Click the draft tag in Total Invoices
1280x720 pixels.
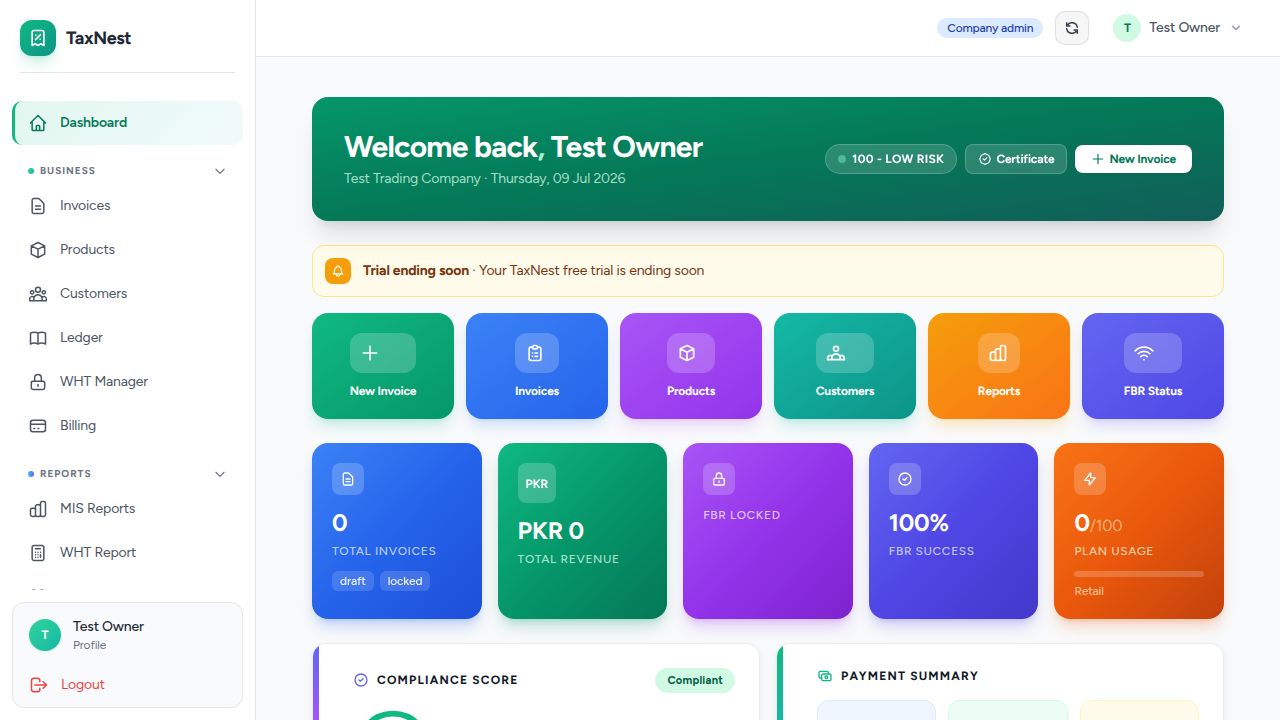click(x=353, y=581)
